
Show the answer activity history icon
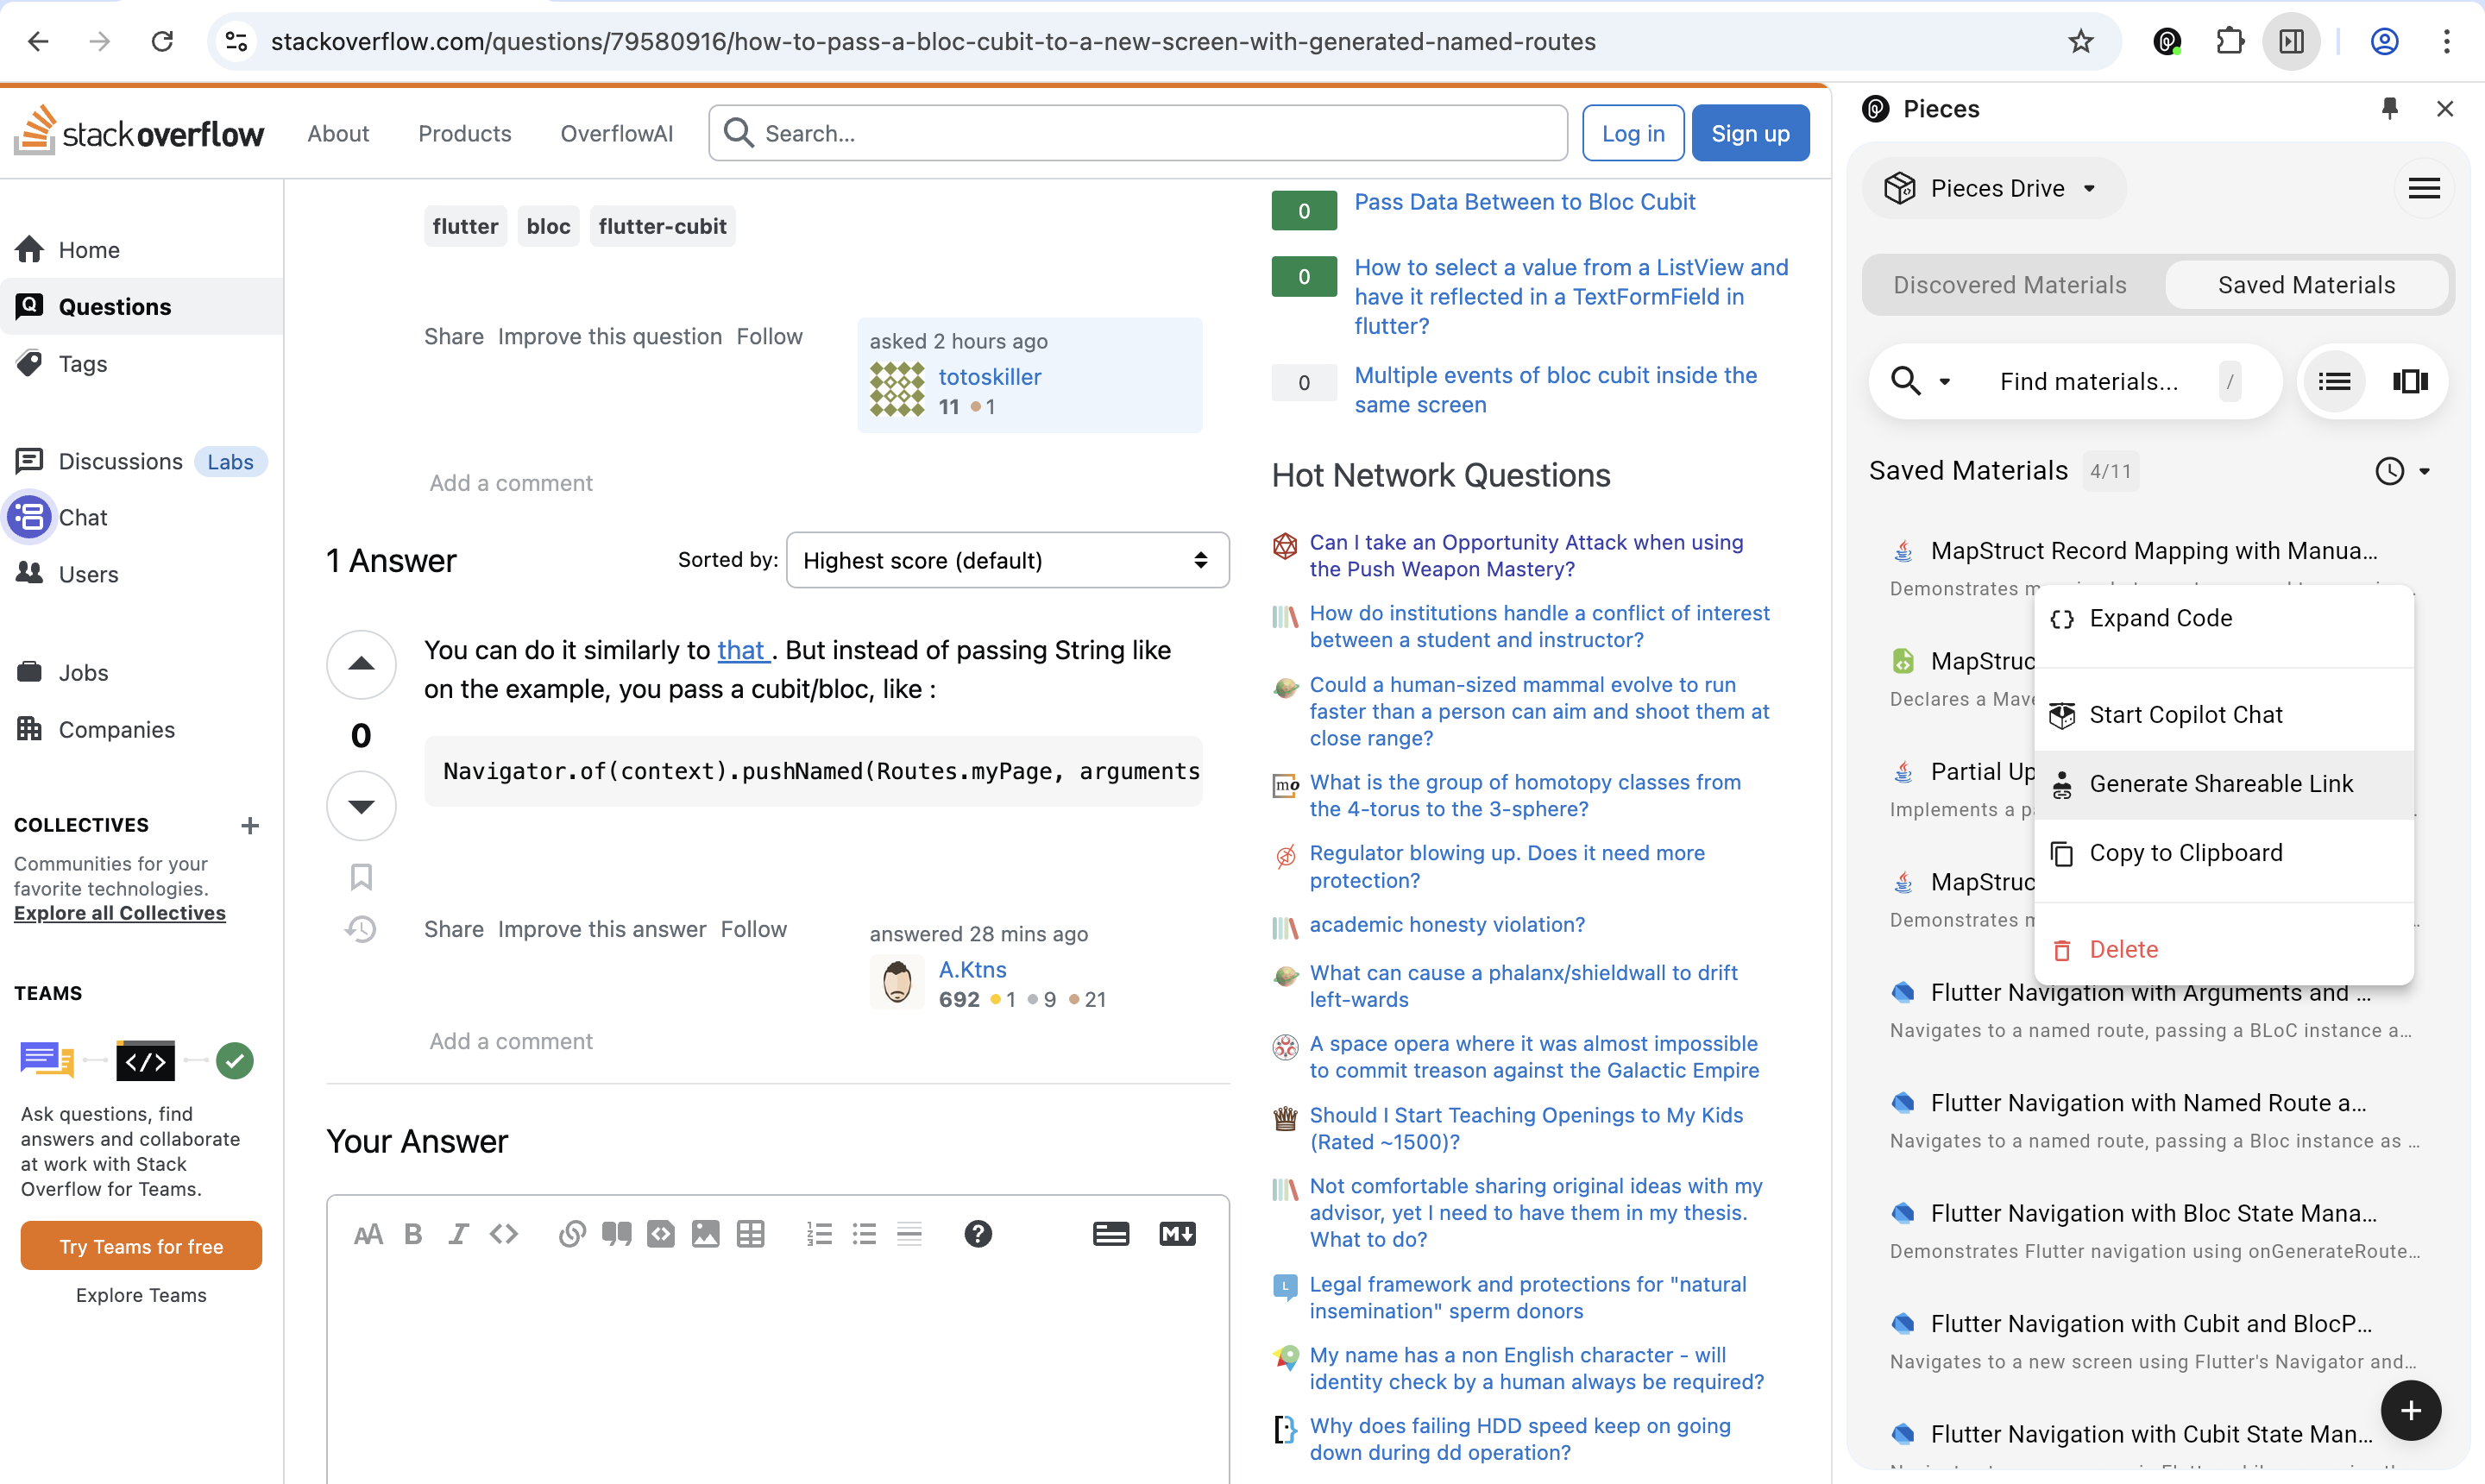click(x=361, y=929)
